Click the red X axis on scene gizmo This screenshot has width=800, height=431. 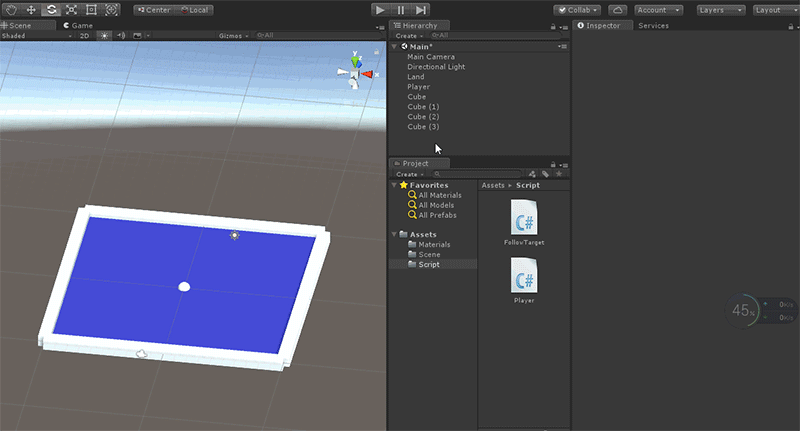coord(368,74)
